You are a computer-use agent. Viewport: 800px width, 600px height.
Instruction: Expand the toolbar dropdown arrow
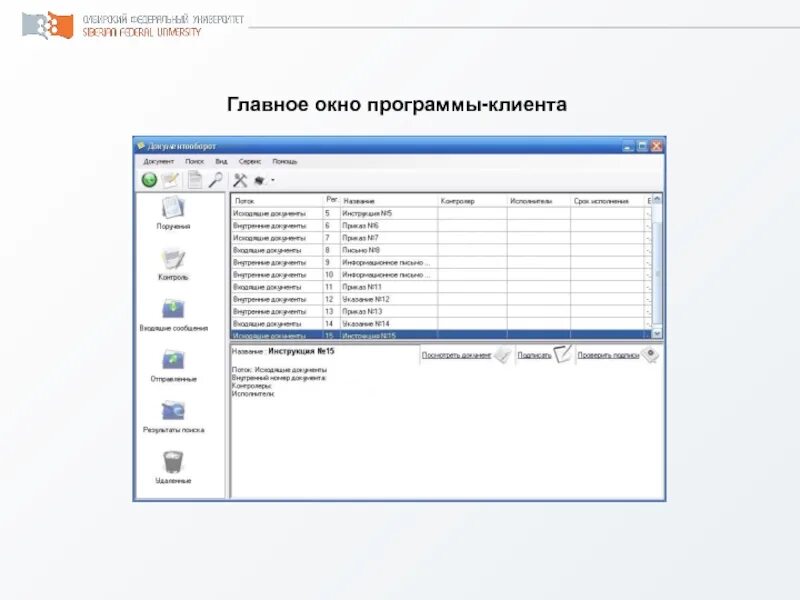tap(273, 180)
